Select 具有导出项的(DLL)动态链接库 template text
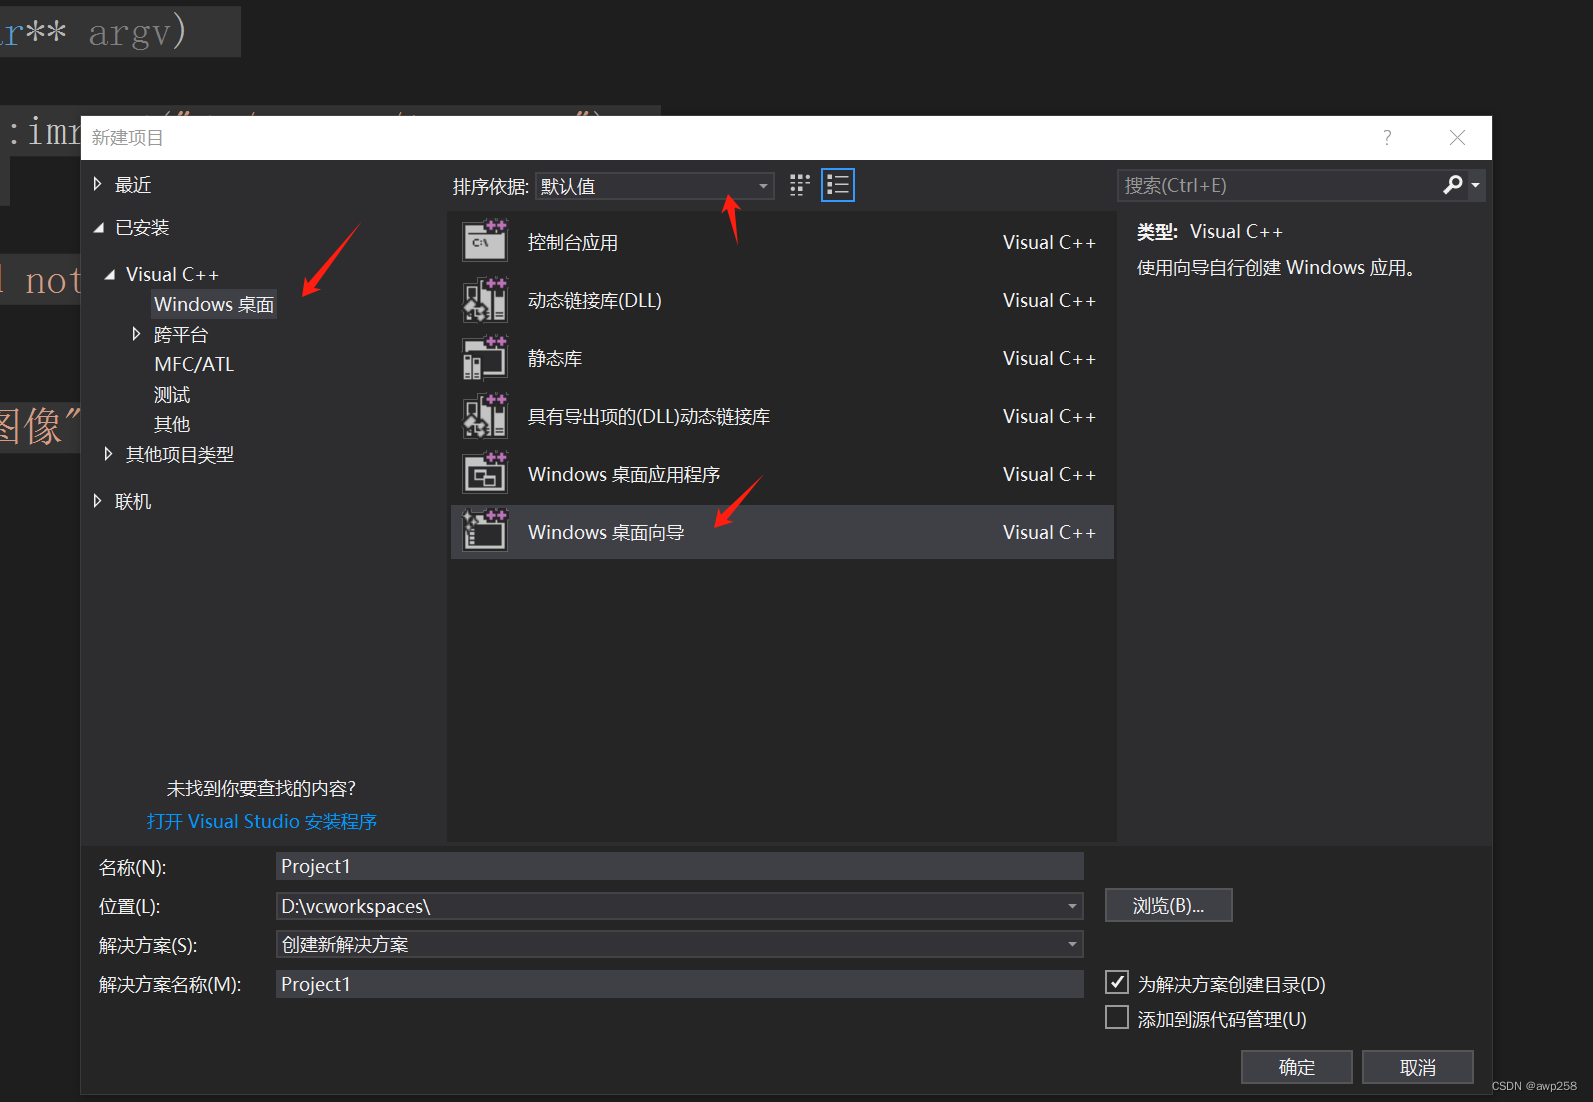The width and height of the screenshot is (1593, 1102). pos(649,416)
